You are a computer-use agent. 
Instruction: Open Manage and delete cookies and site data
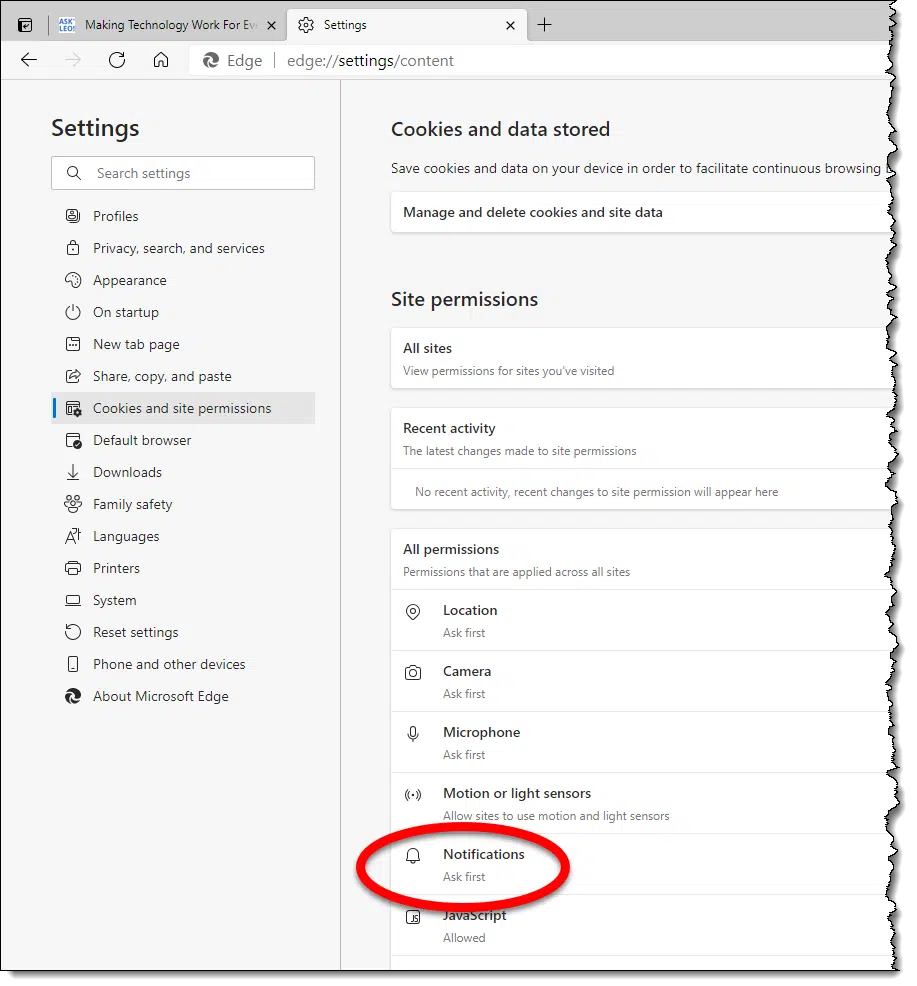tap(640, 213)
